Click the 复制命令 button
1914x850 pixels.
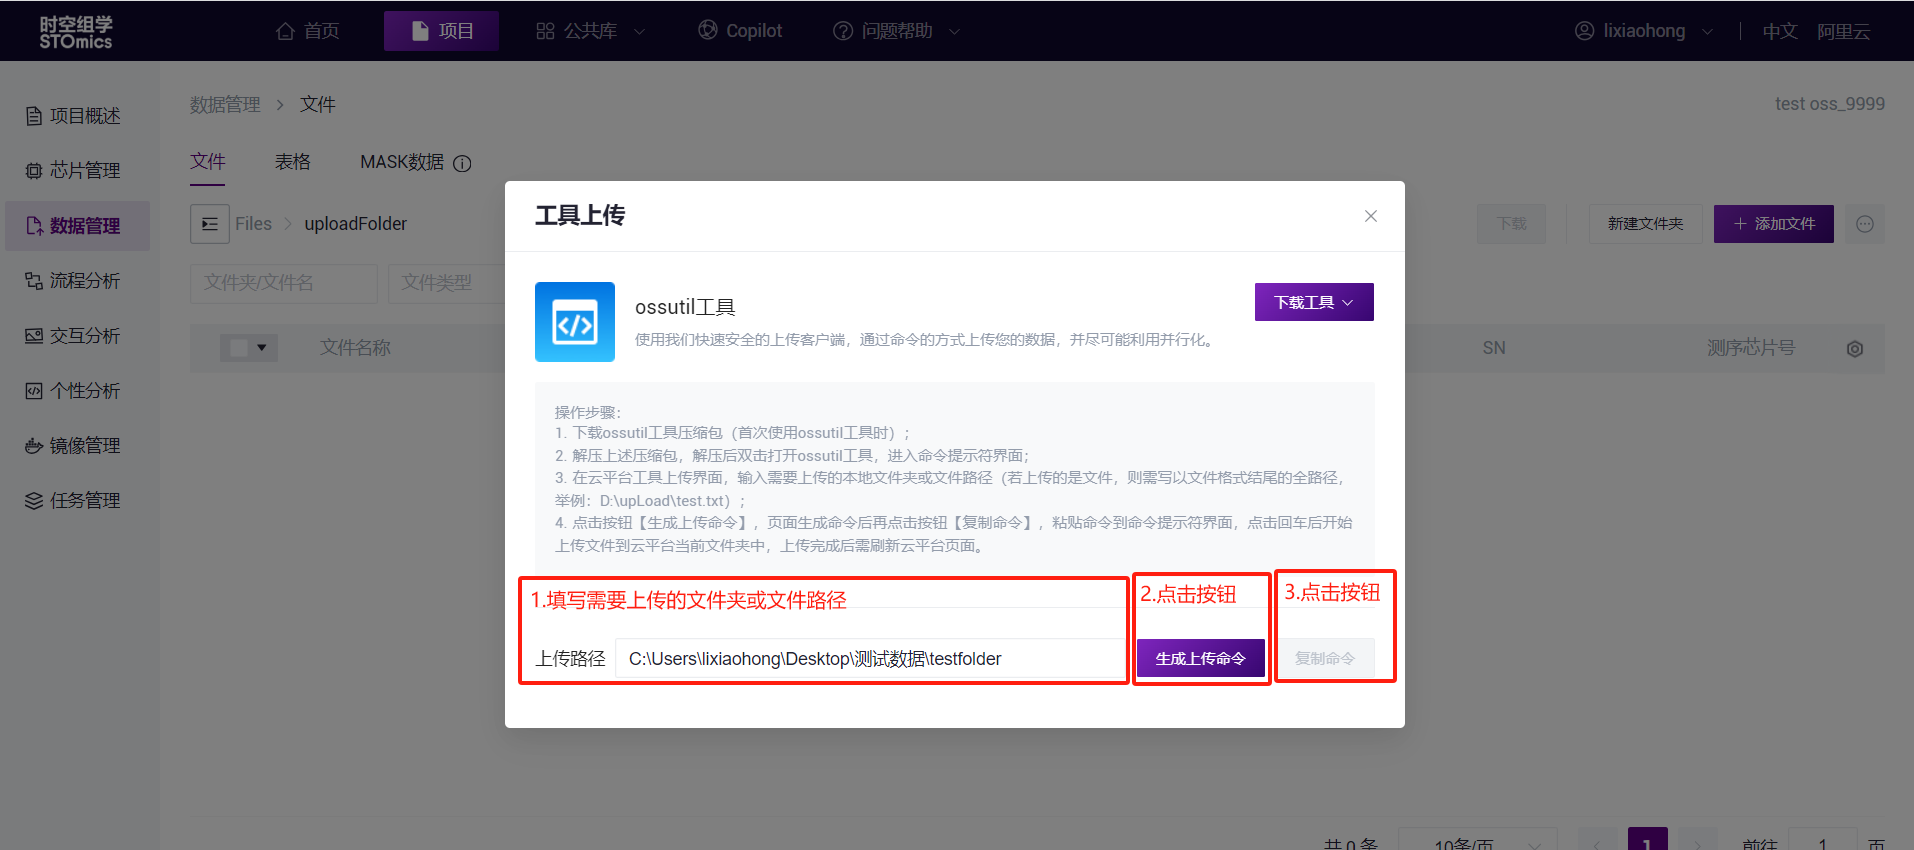click(1325, 659)
